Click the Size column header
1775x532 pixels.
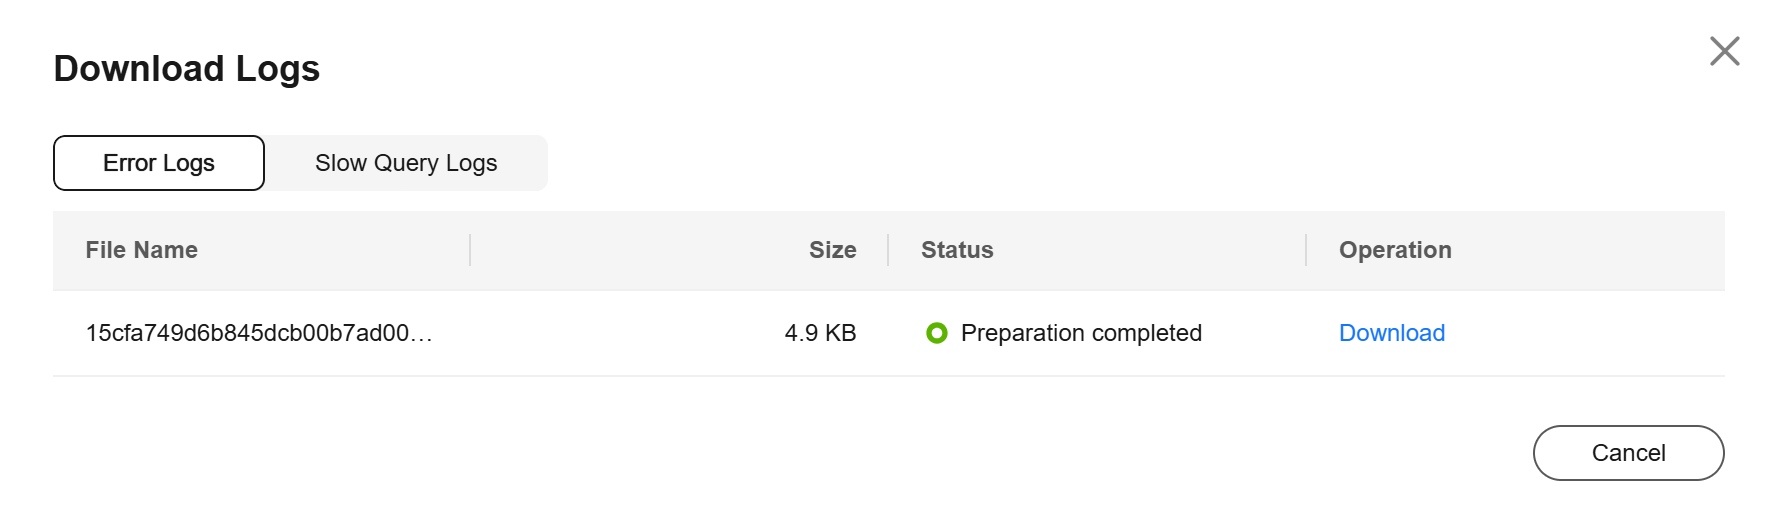pyautogui.click(x=832, y=250)
